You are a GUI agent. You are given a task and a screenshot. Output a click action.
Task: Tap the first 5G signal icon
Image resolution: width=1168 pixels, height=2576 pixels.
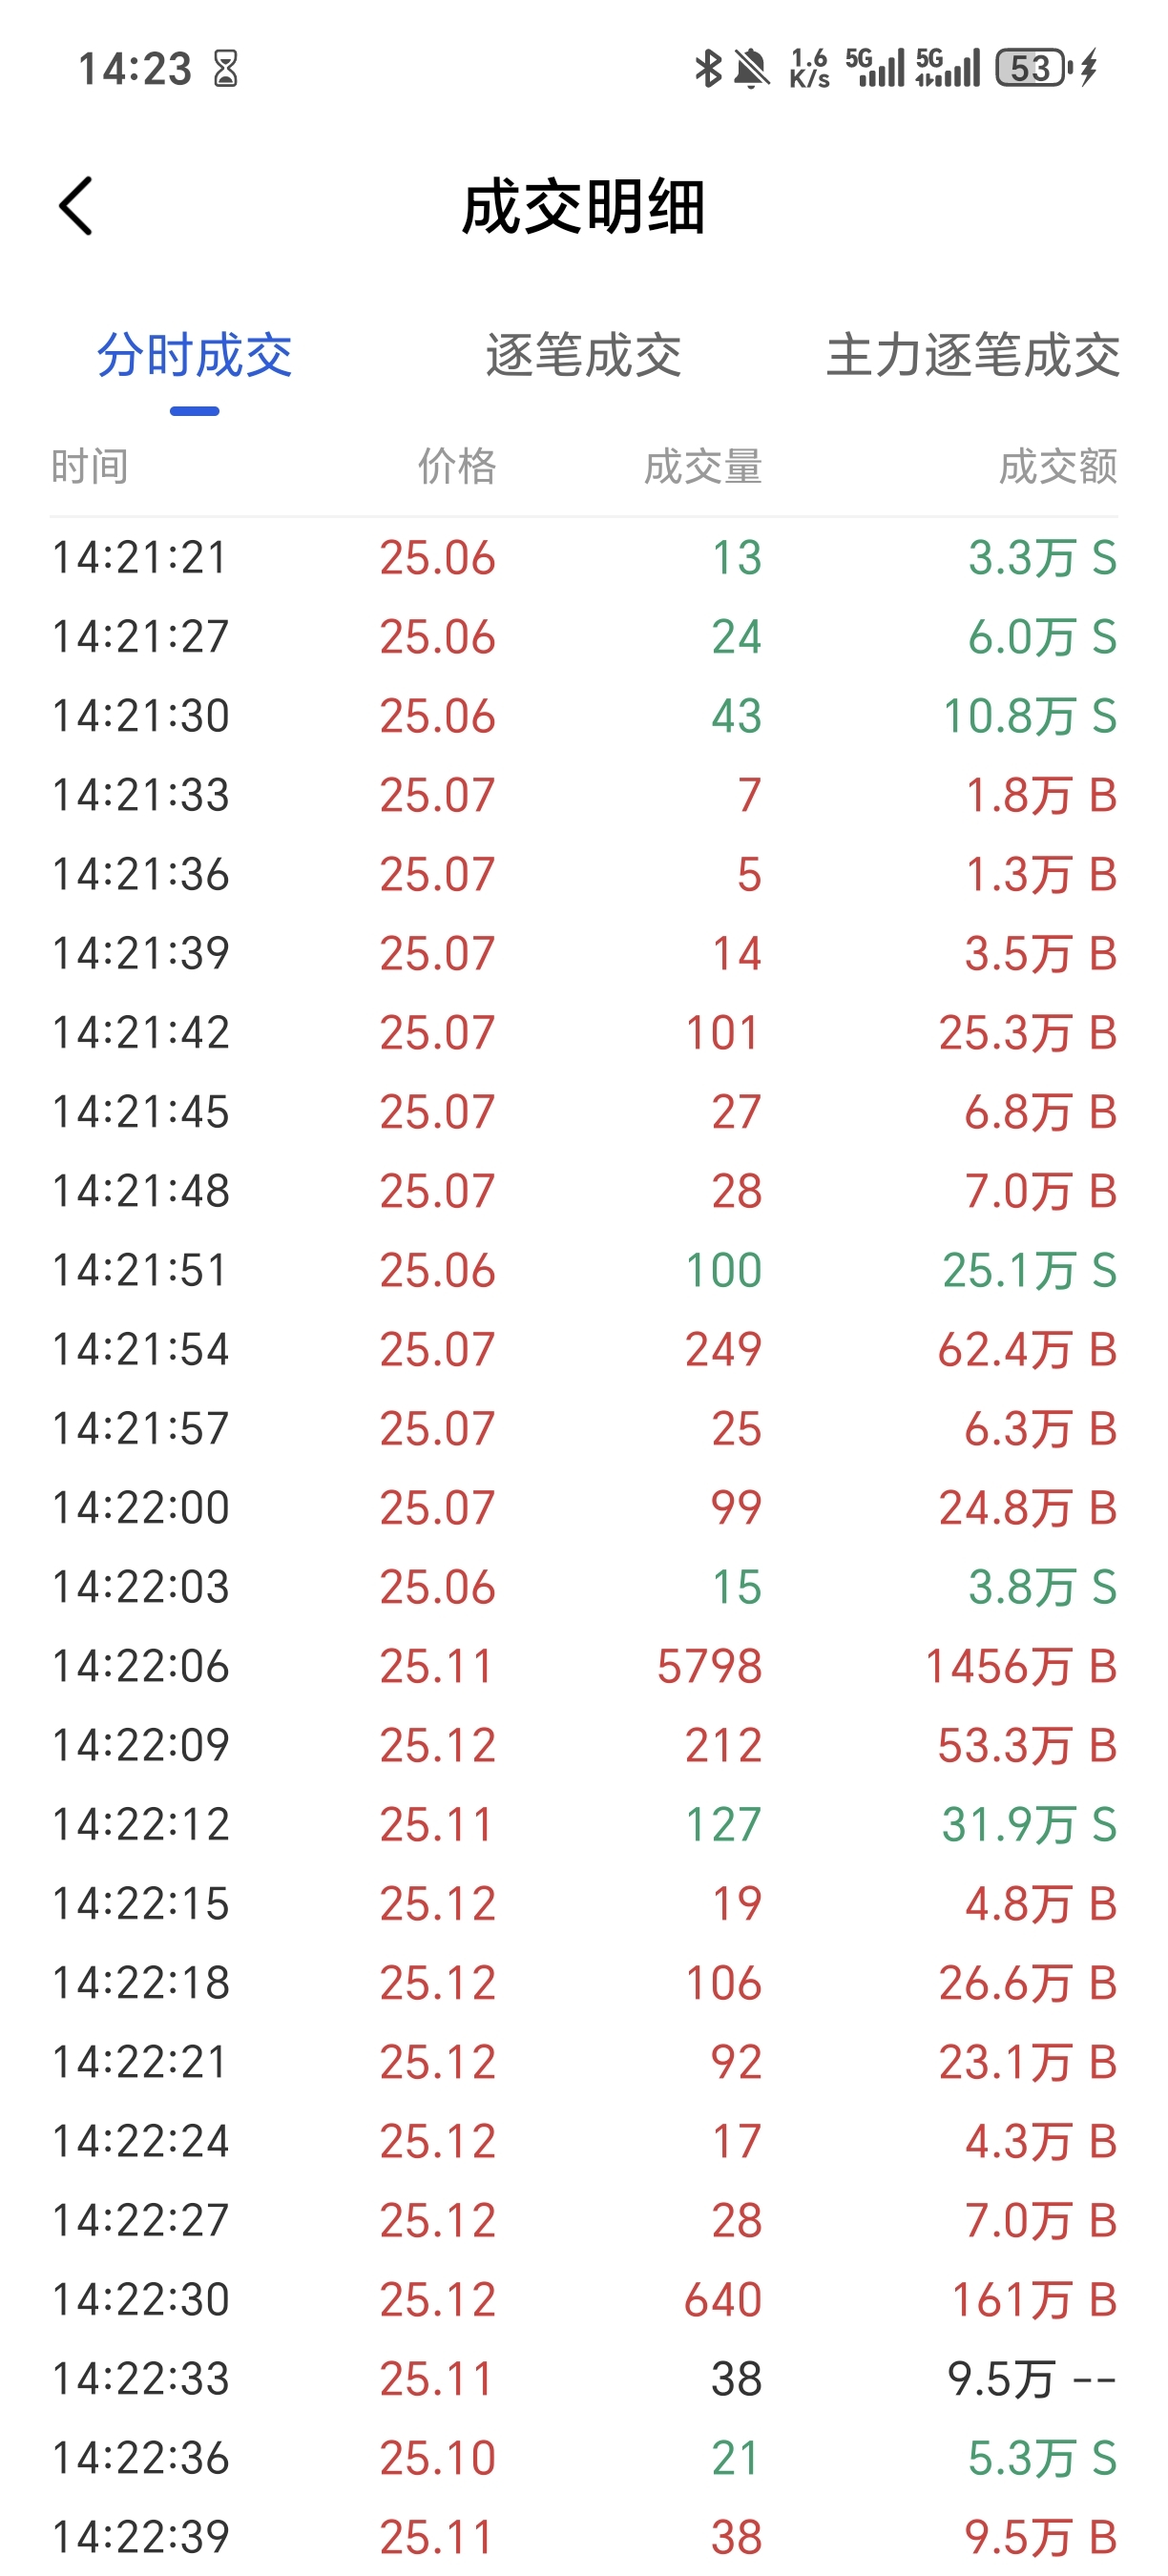[876, 68]
